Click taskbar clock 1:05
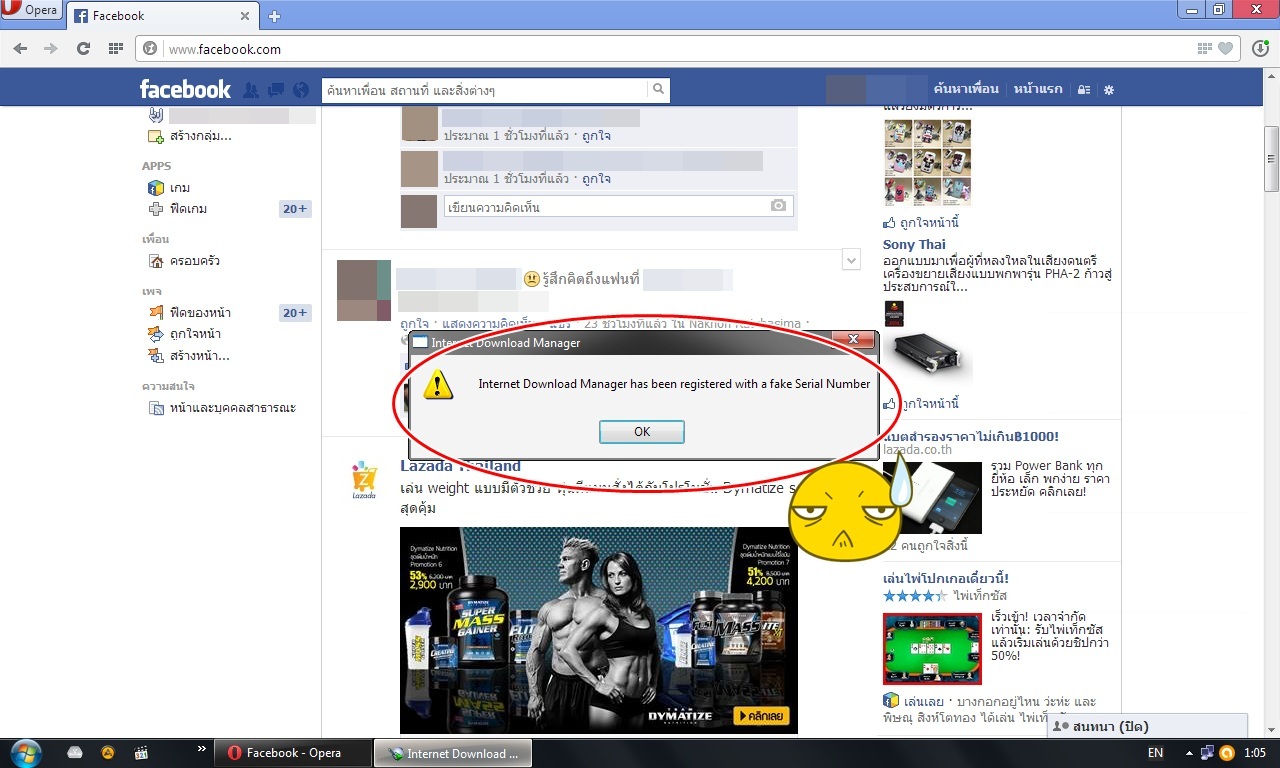Image resolution: width=1280 pixels, height=768 pixels. (1255, 753)
